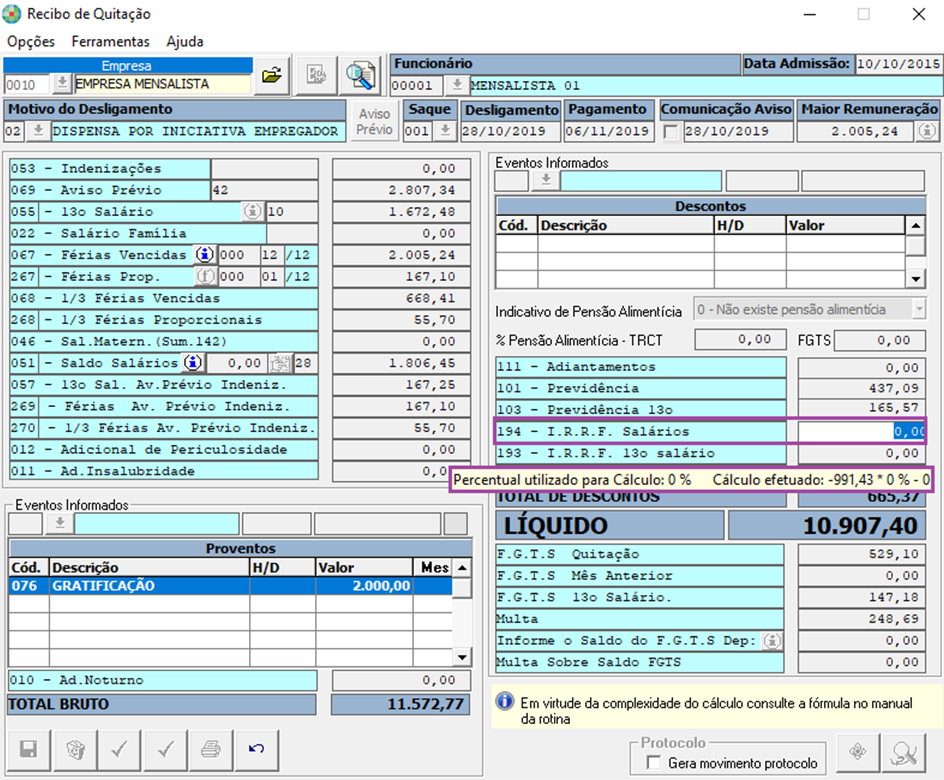Click the % Pensão Alimentícia TRCT field
The image size is (944, 780).
(741, 340)
